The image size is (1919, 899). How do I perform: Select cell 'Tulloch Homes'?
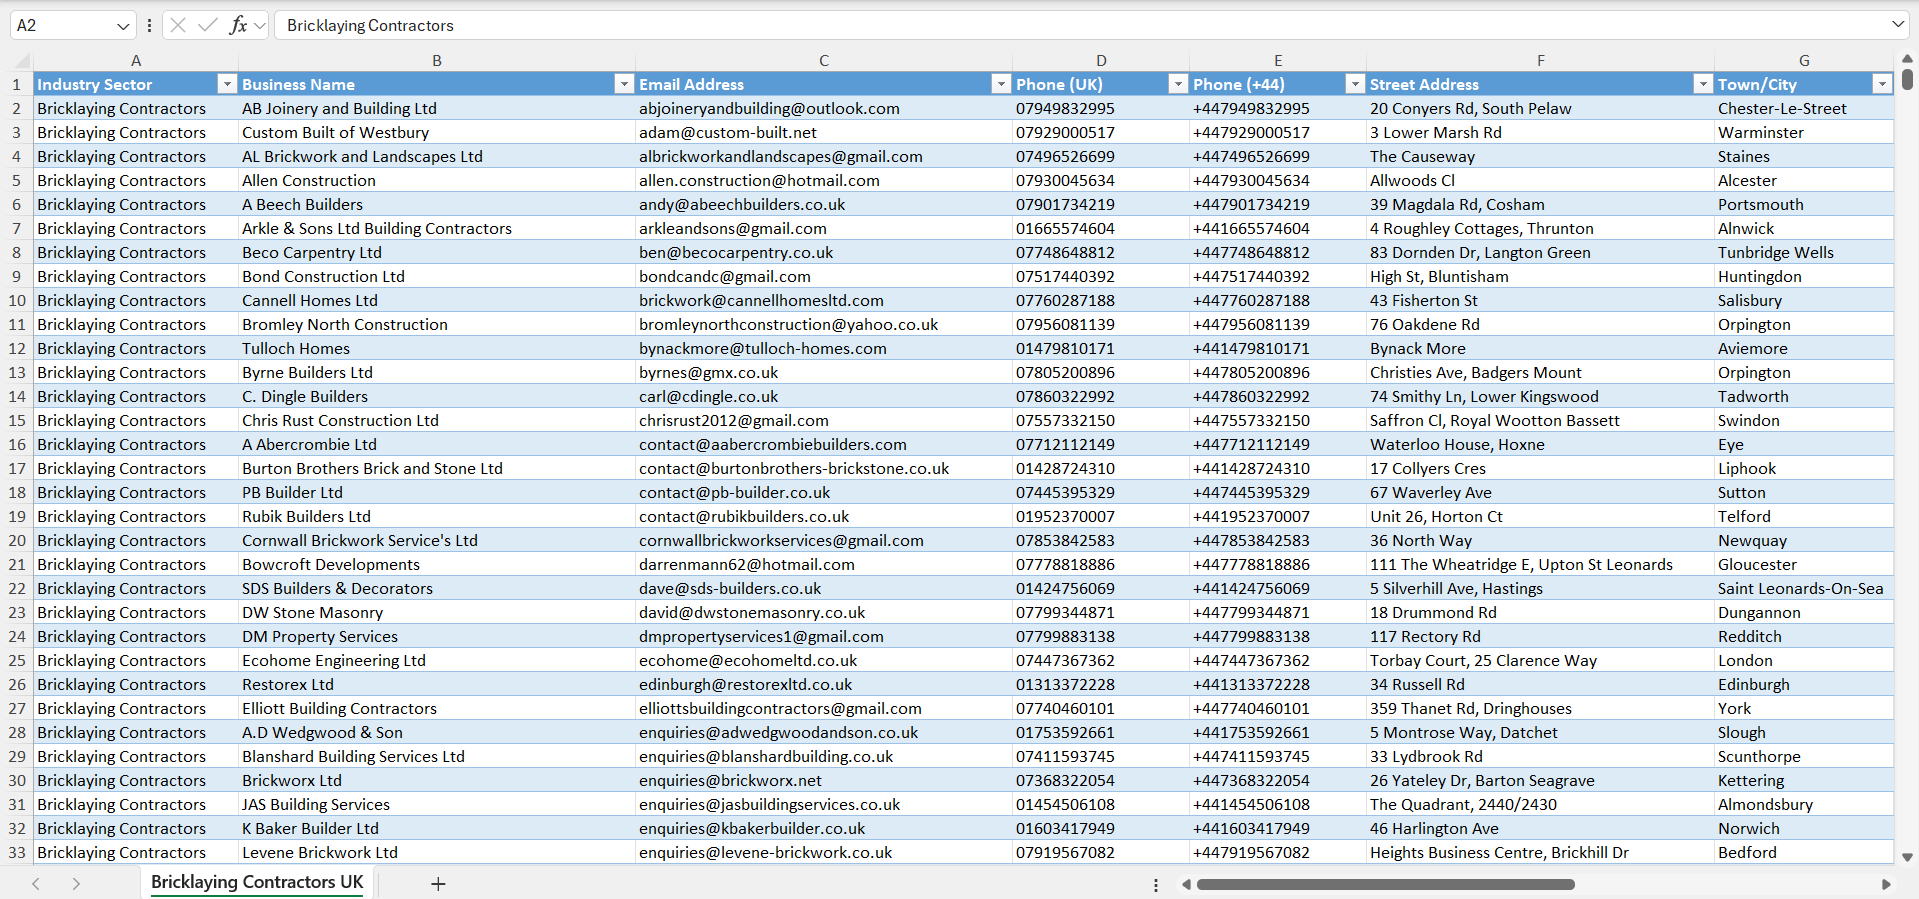pos(437,348)
